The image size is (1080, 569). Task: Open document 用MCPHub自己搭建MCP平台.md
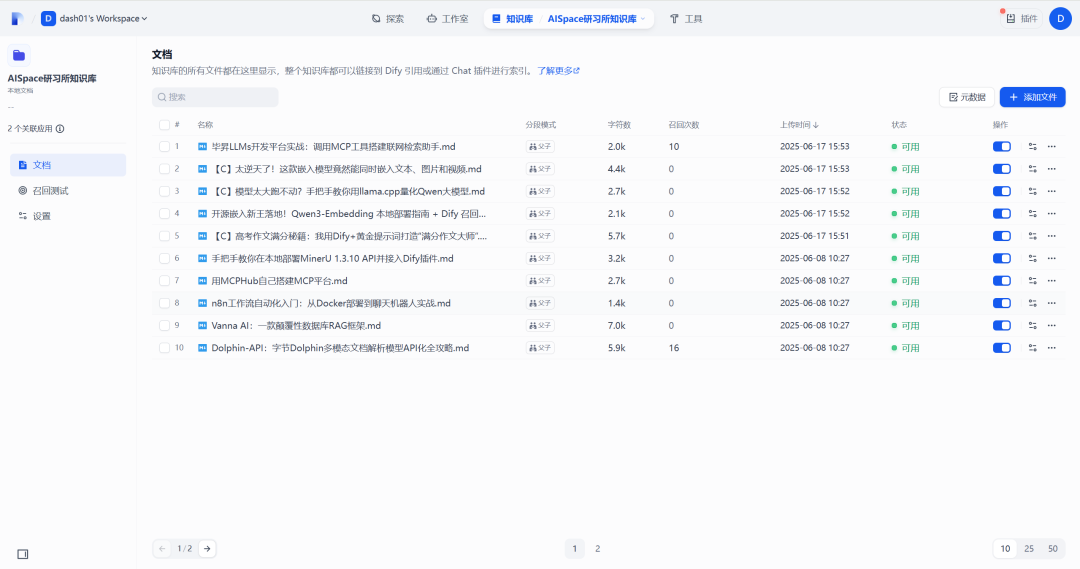pos(280,280)
